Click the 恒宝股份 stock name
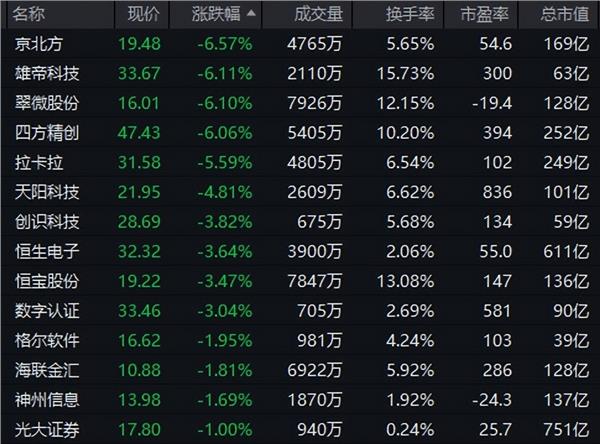 [47, 281]
